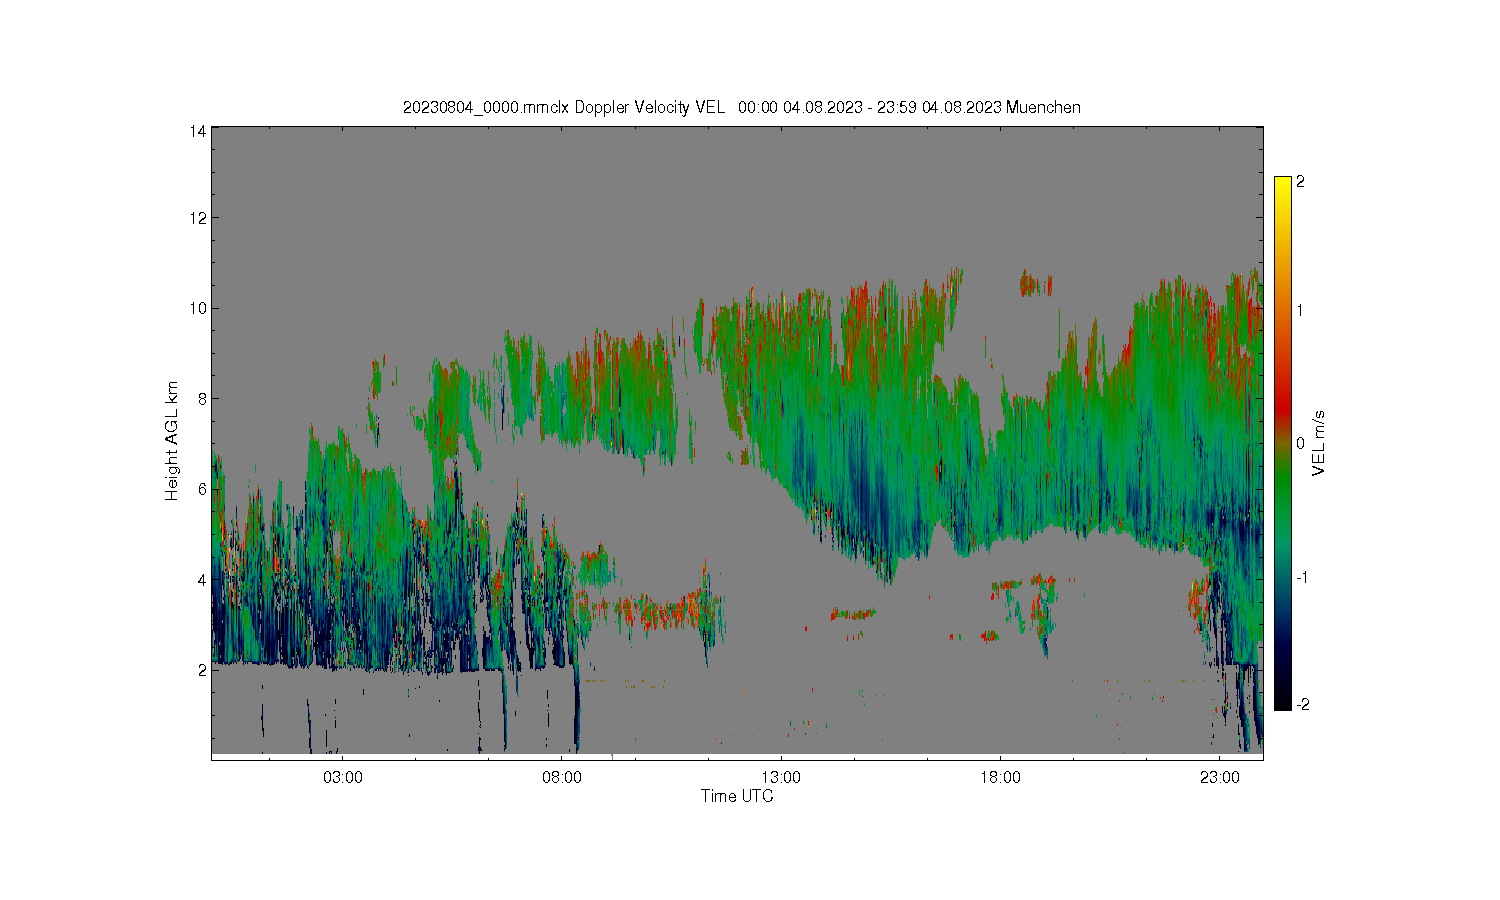This screenshot has width=1500, height=900.
Task: Pick the red section of the velocity colorbar
Action: click(x=1283, y=405)
